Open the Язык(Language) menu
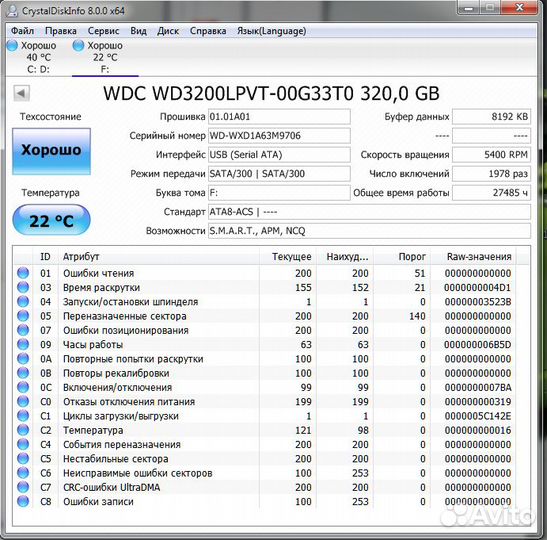The height and width of the screenshot is (540, 547). [271, 31]
